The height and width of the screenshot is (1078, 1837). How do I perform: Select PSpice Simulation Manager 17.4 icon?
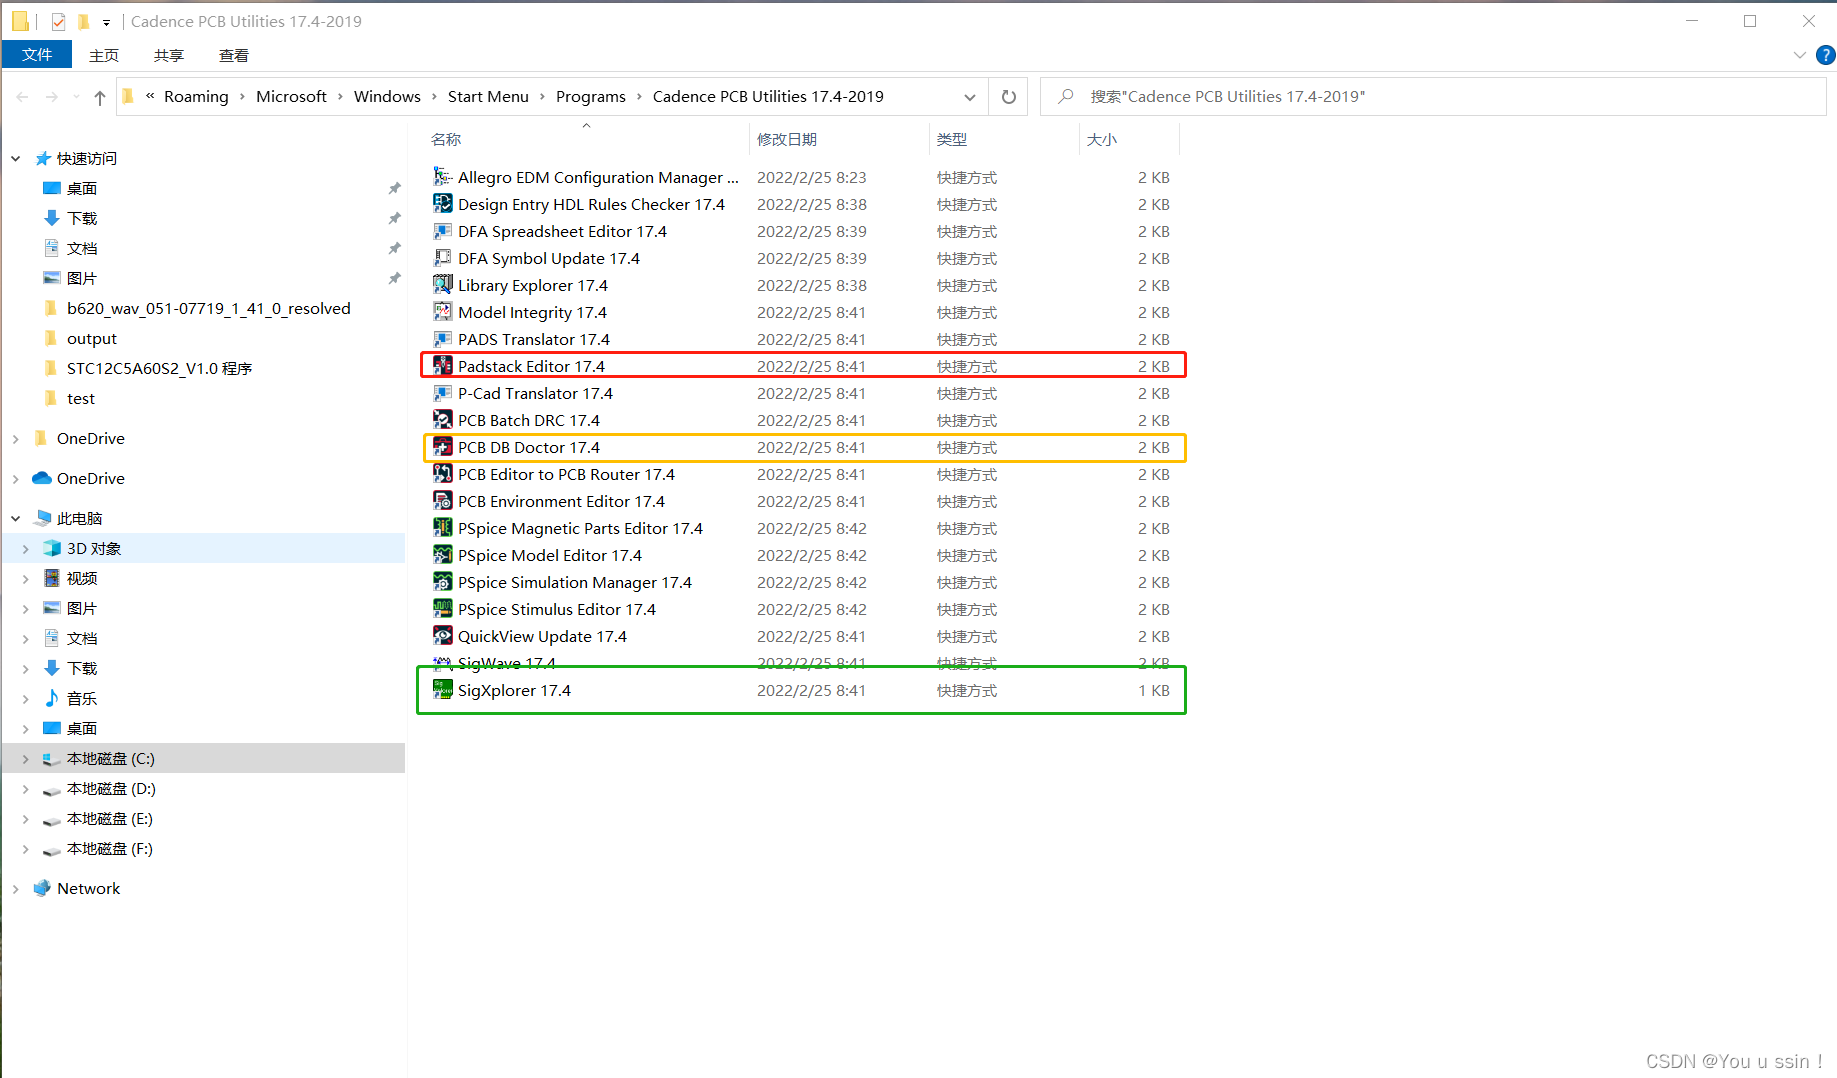pos(442,582)
